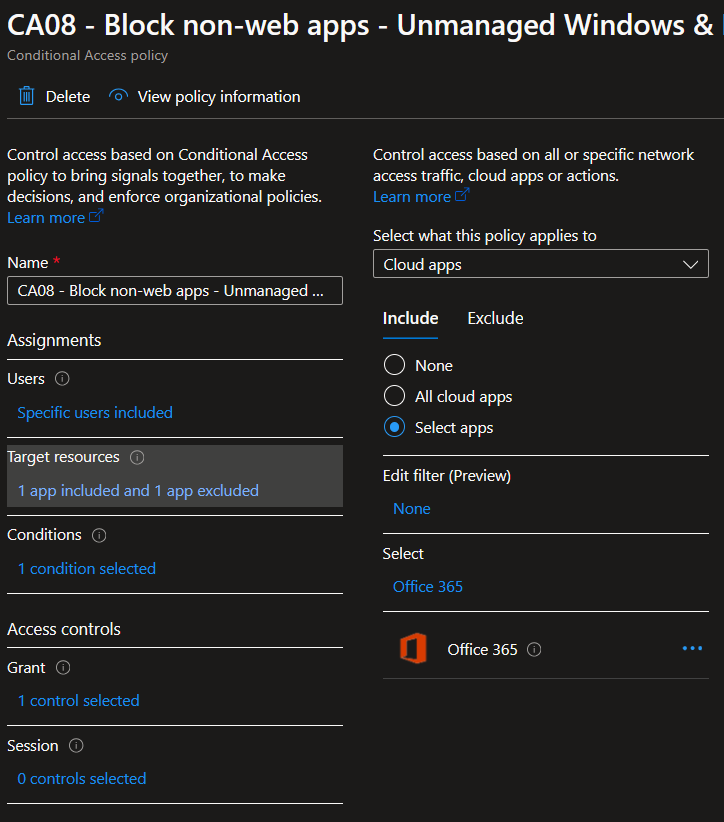This screenshot has width=724, height=822.
Task: Click the View policy information eye icon
Action: [119, 96]
